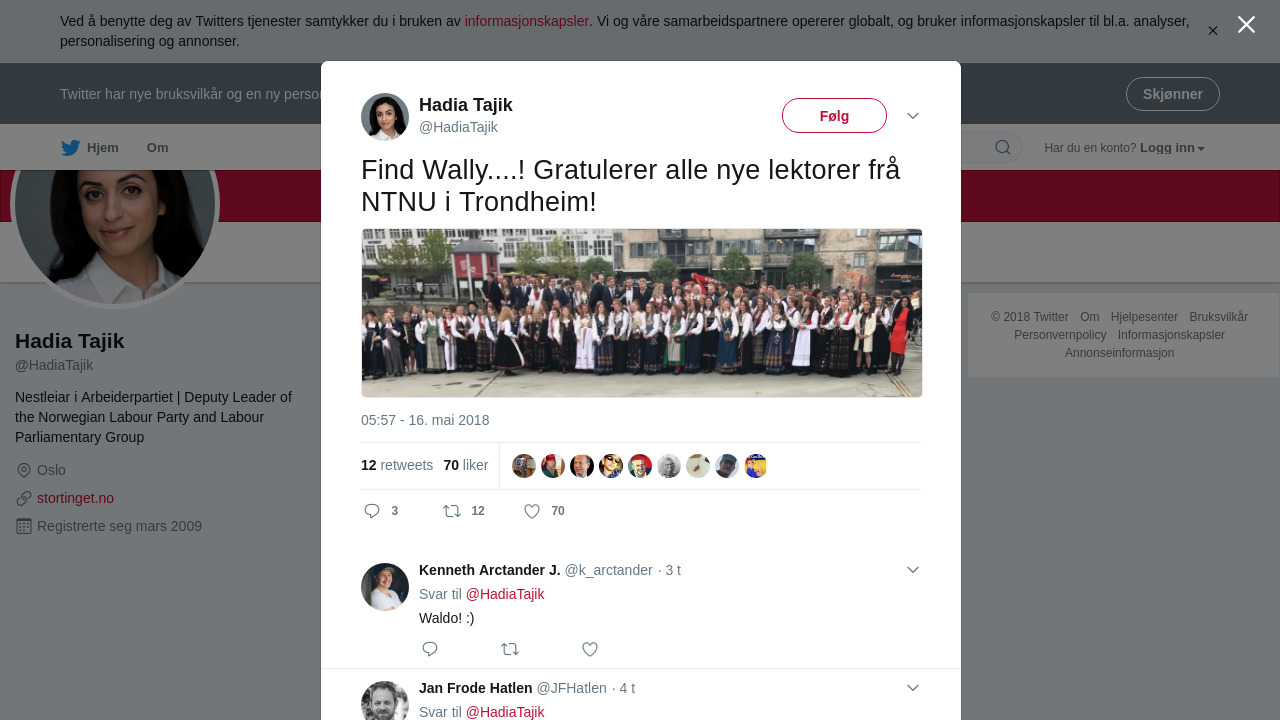The image size is (1280, 720).
Task: Open chevron menu on Jan Frode Hatlen's reply
Action: tap(913, 688)
